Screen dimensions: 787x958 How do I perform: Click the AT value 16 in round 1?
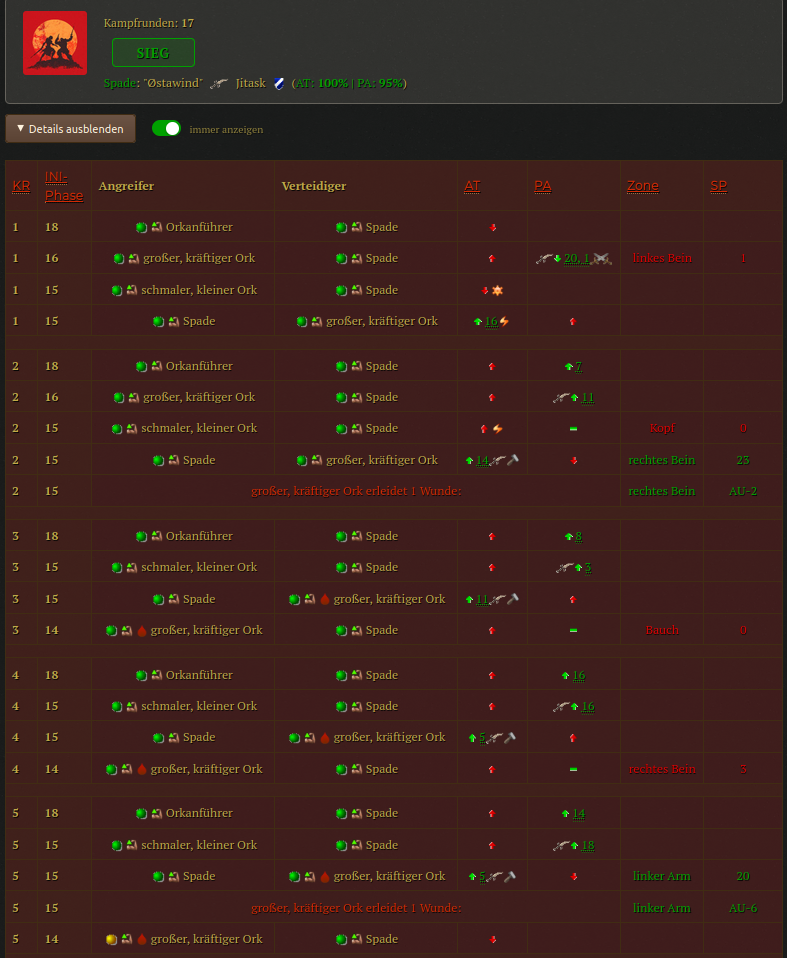tap(491, 321)
